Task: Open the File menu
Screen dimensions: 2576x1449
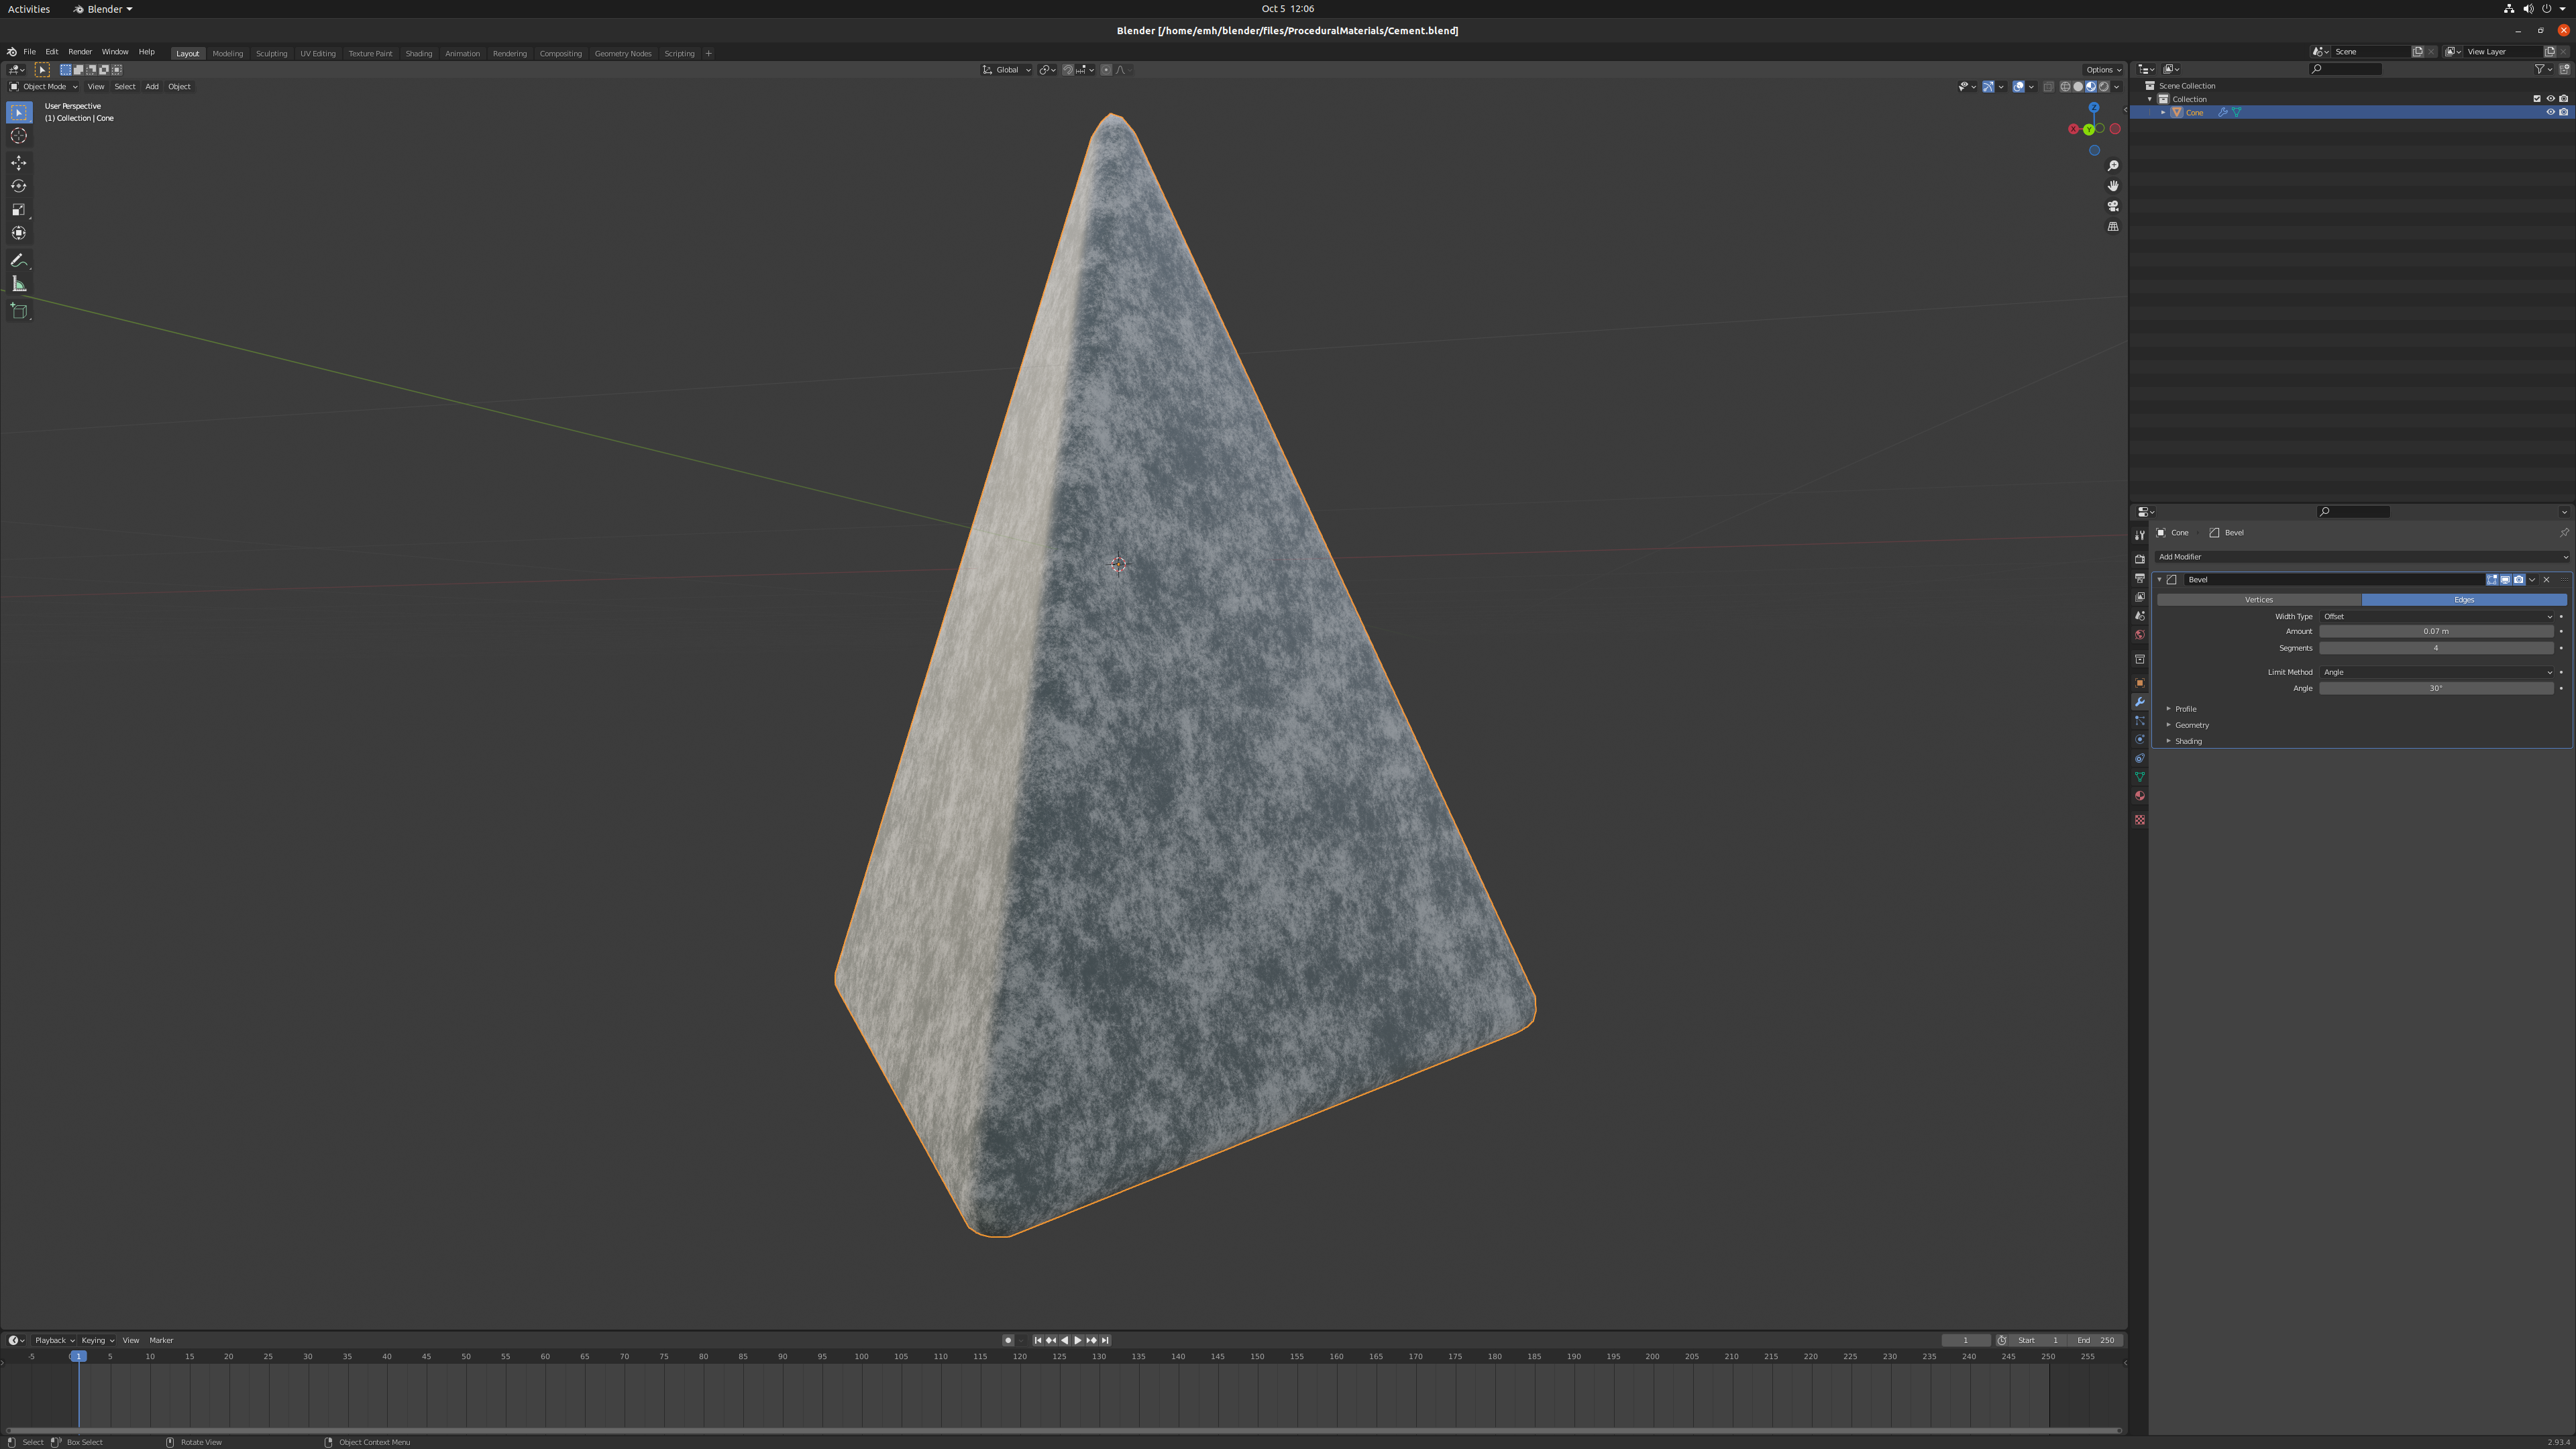Action: point(29,52)
